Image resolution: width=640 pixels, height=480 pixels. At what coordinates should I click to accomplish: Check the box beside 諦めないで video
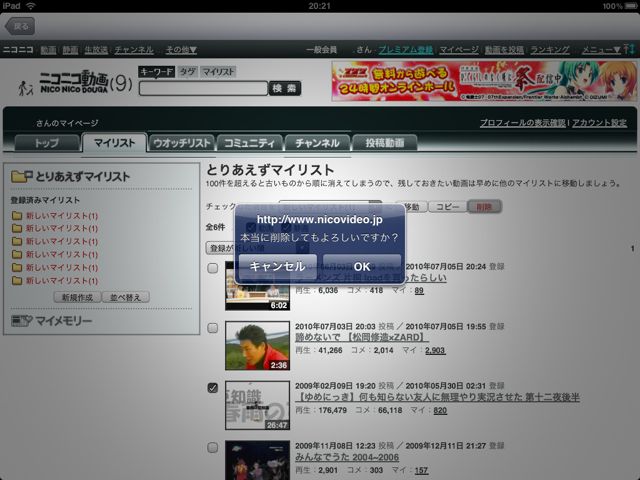coord(213,328)
